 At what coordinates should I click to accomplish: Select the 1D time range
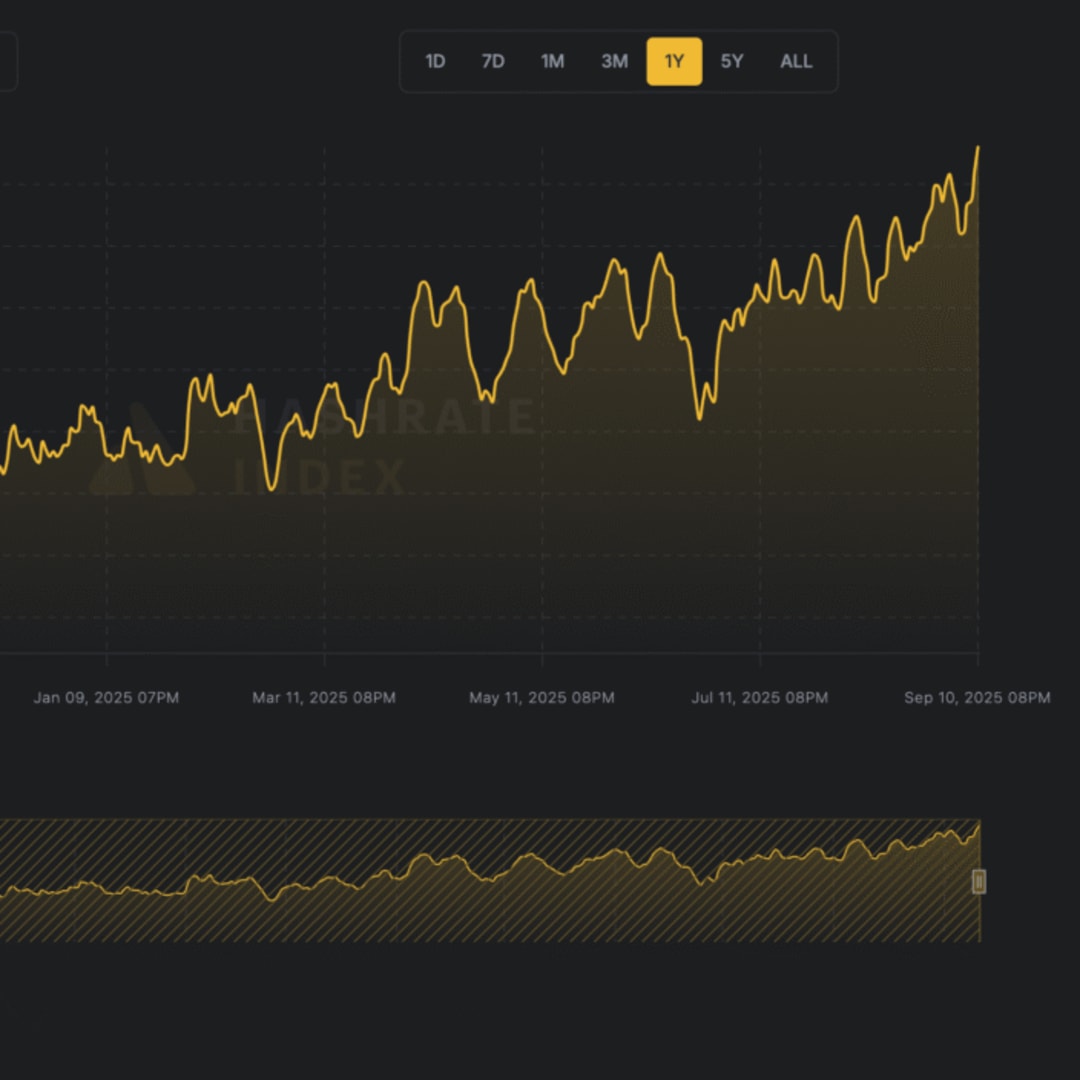click(435, 61)
